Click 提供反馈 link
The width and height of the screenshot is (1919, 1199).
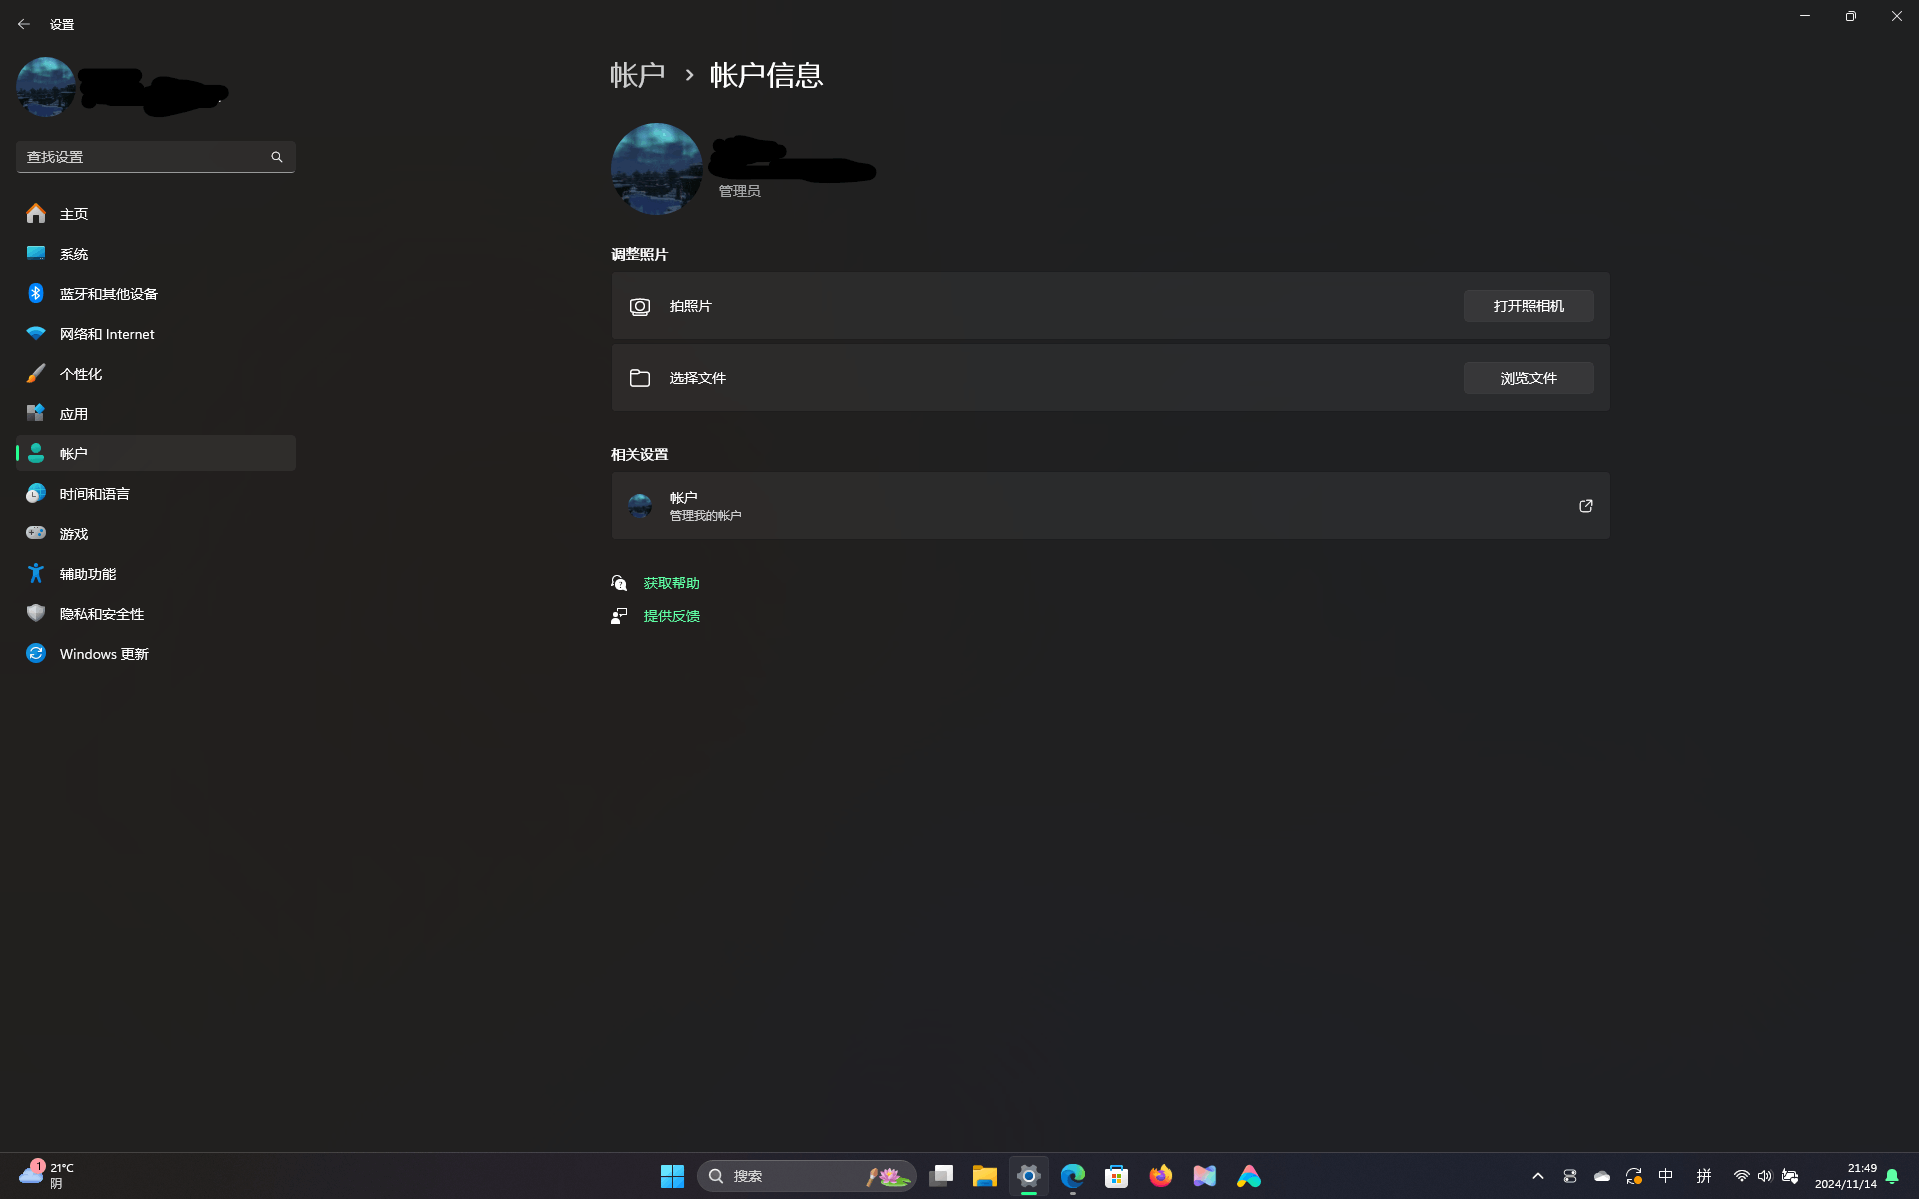671,616
